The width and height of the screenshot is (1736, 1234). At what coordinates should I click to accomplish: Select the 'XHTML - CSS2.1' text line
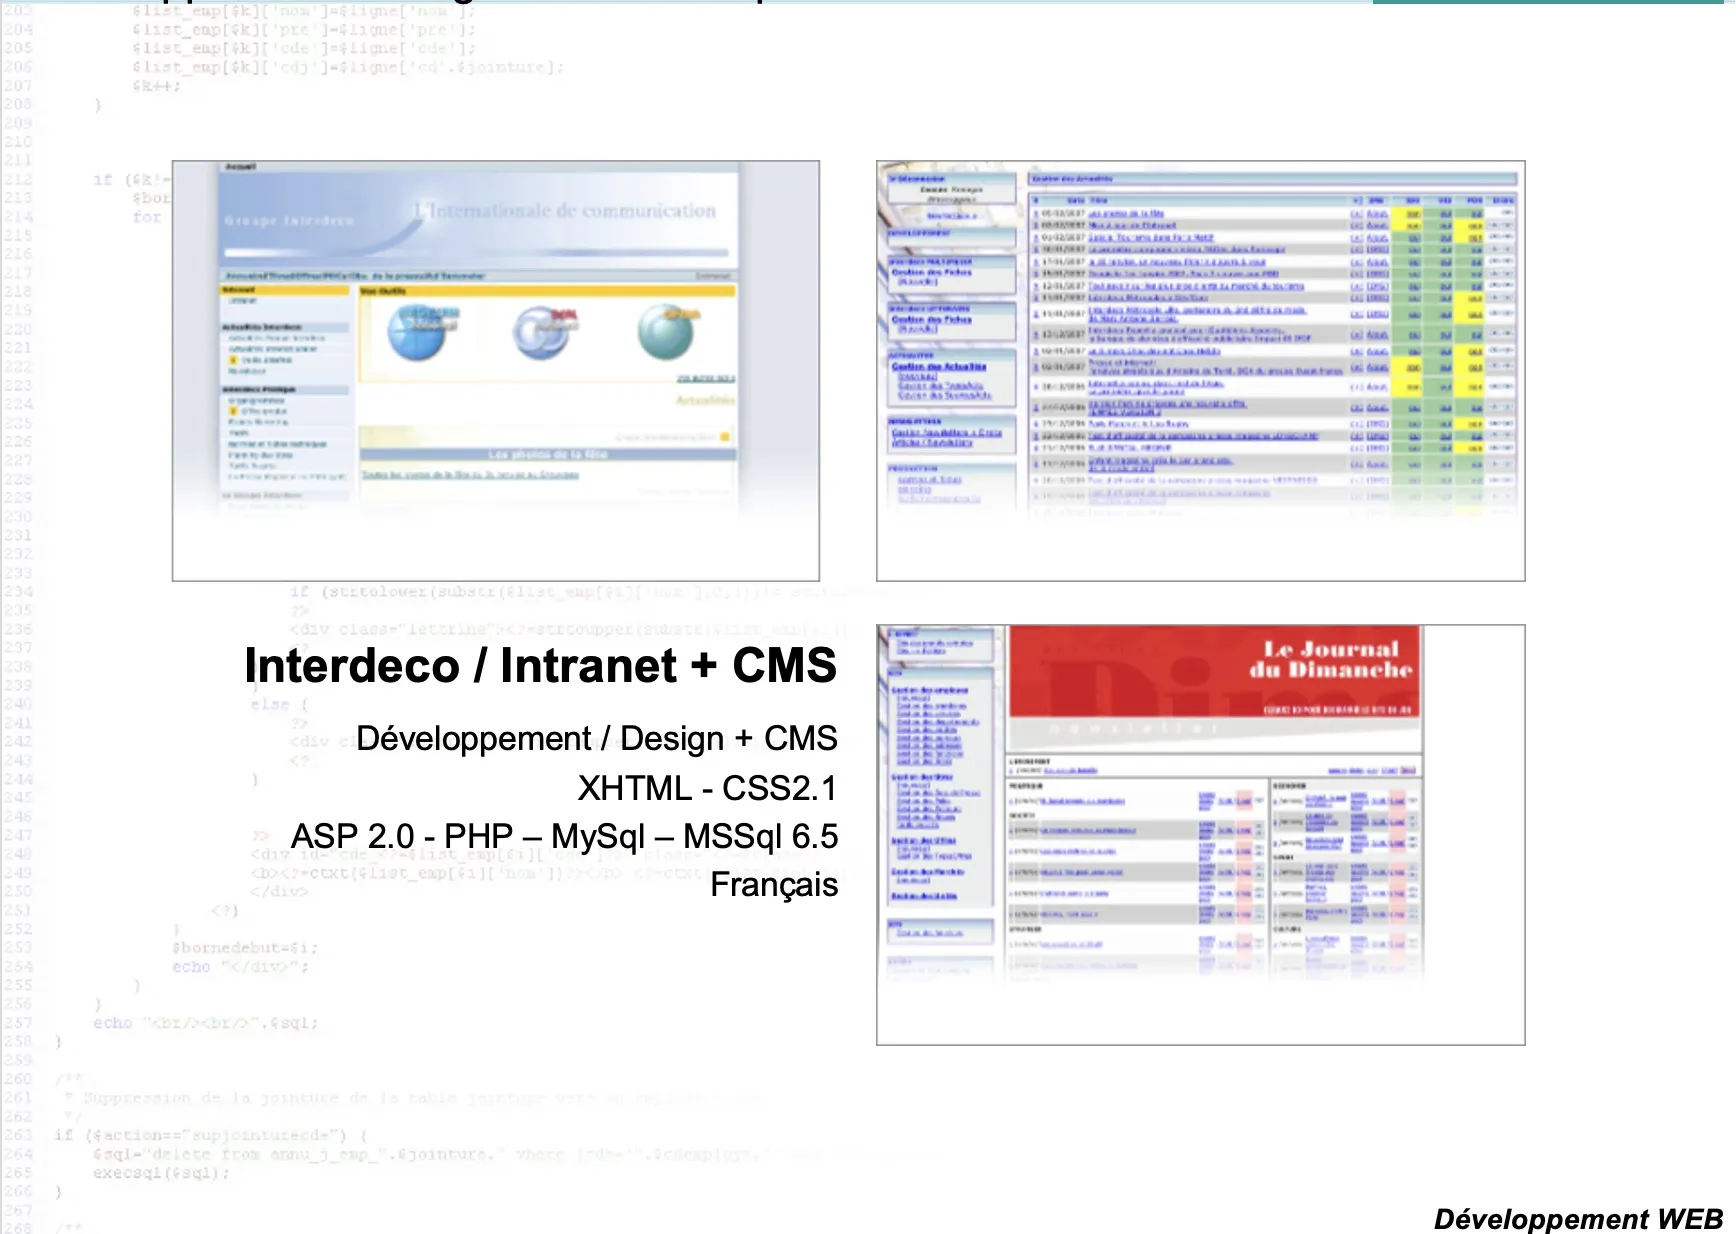point(708,788)
